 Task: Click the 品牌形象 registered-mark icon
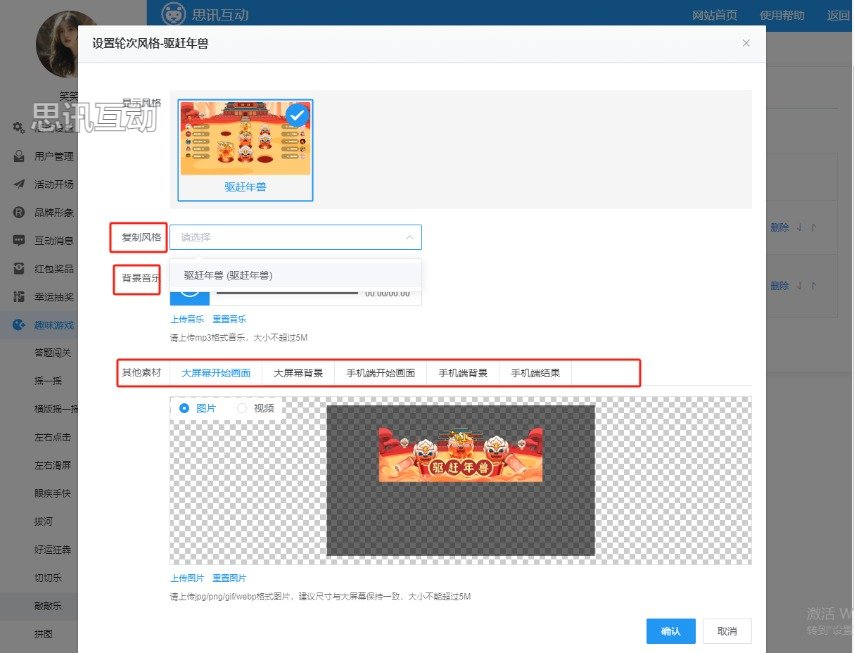(x=19, y=212)
